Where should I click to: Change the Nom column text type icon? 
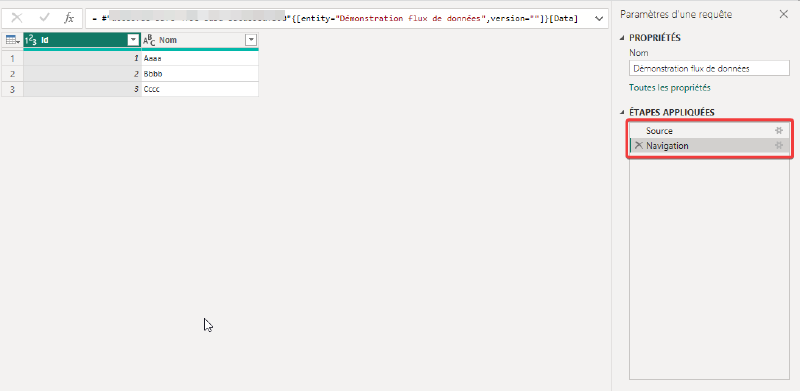click(149, 40)
